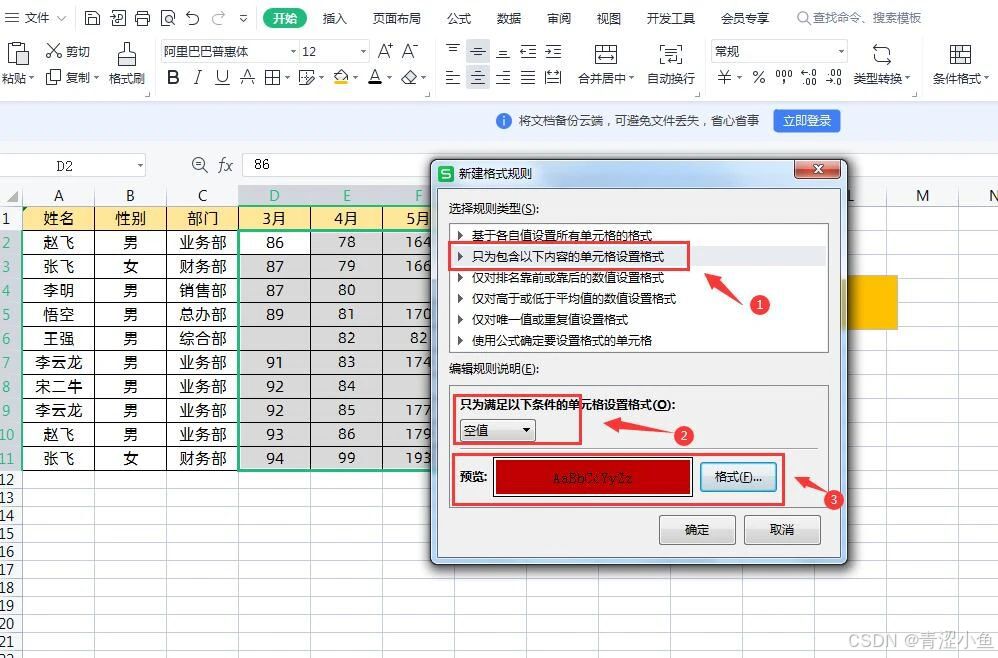Apply the font color A icon
This screenshot has width=998, height=658.
(x=376, y=78)
